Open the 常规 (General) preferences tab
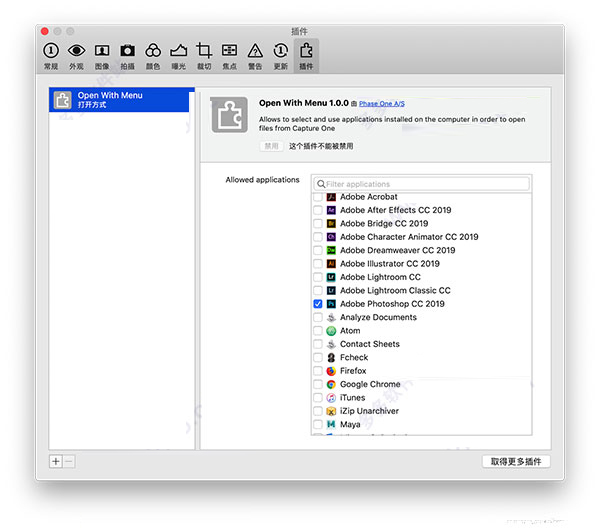600x528 pixels. point(51,56)
